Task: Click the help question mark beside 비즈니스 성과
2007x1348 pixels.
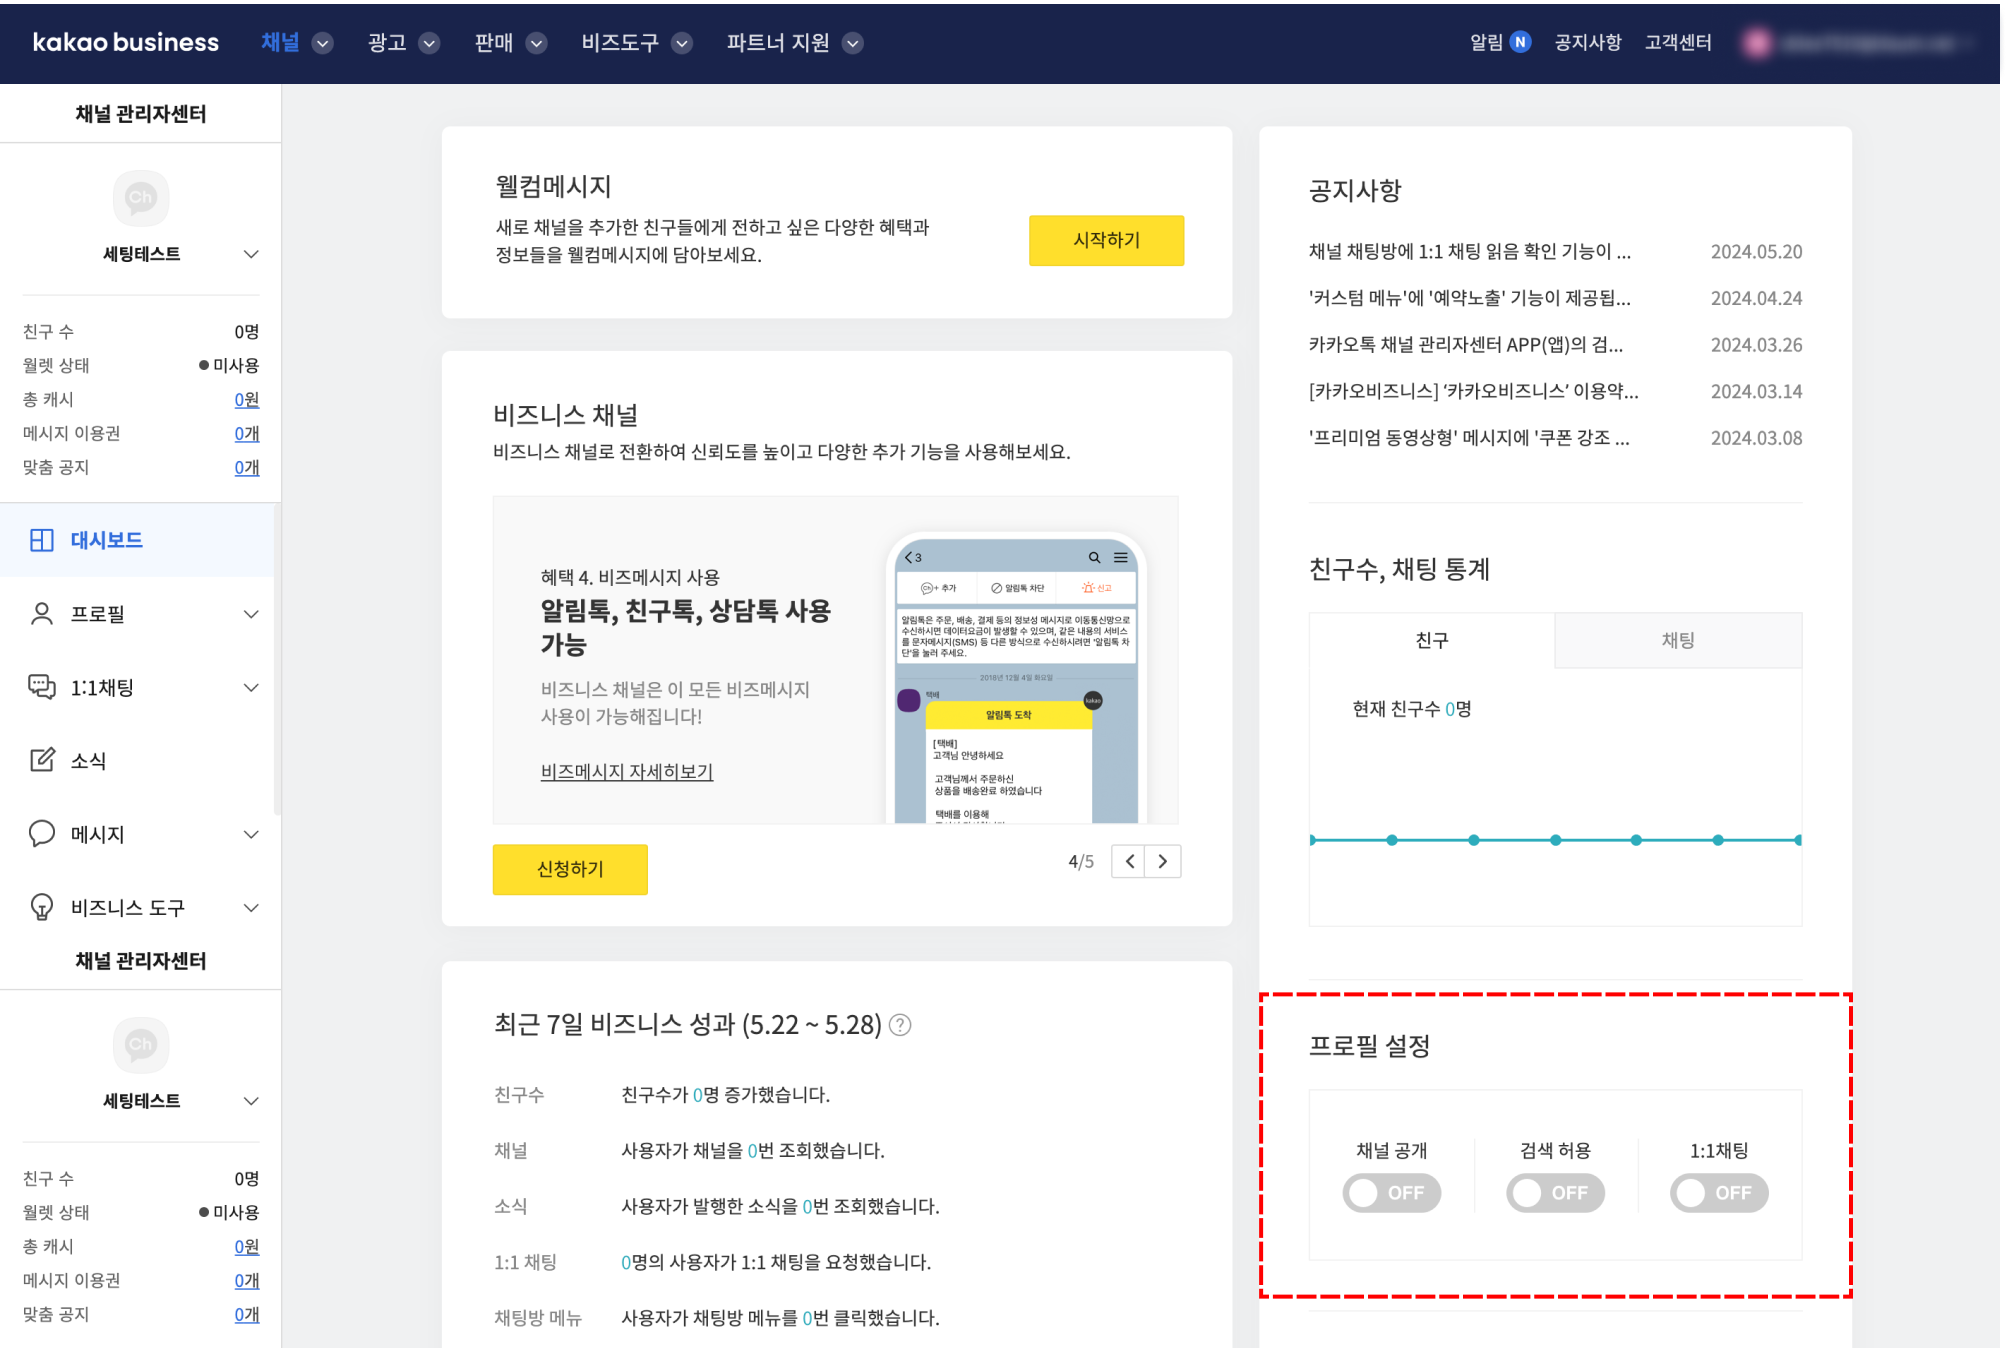Action: pyautogui.click(x=900, y=1025)
